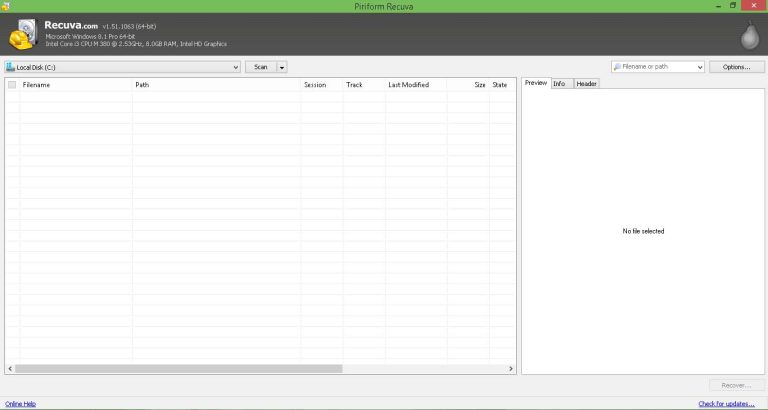Click the Recuva.com header link
Image resolution: width=768 pixels, height=410 pixels.
pyautogui.click(x=71, y=25)
